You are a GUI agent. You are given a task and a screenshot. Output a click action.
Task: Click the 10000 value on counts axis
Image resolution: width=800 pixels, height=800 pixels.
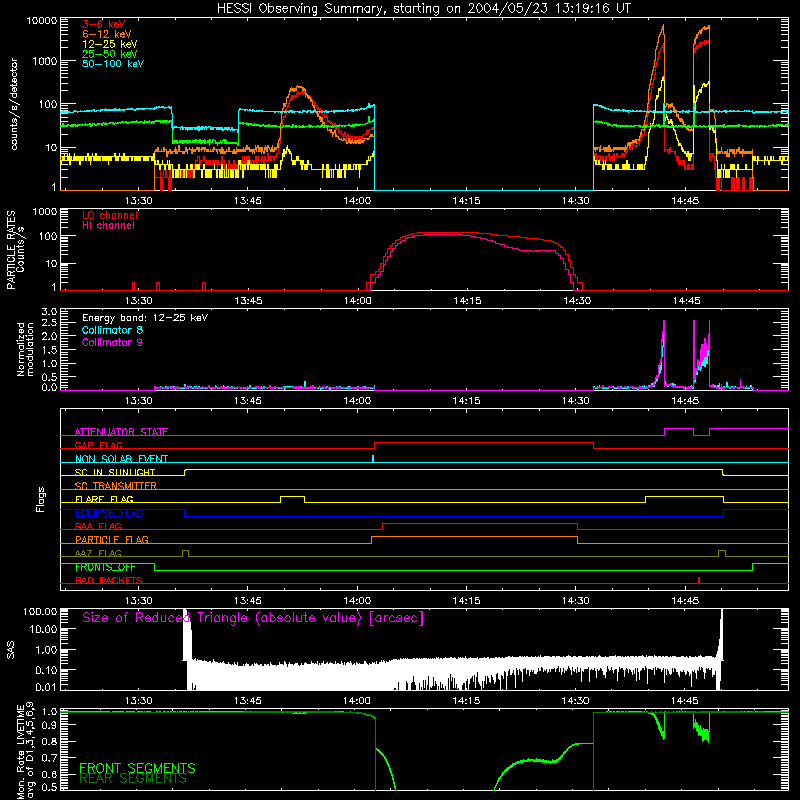coord(41,21)
